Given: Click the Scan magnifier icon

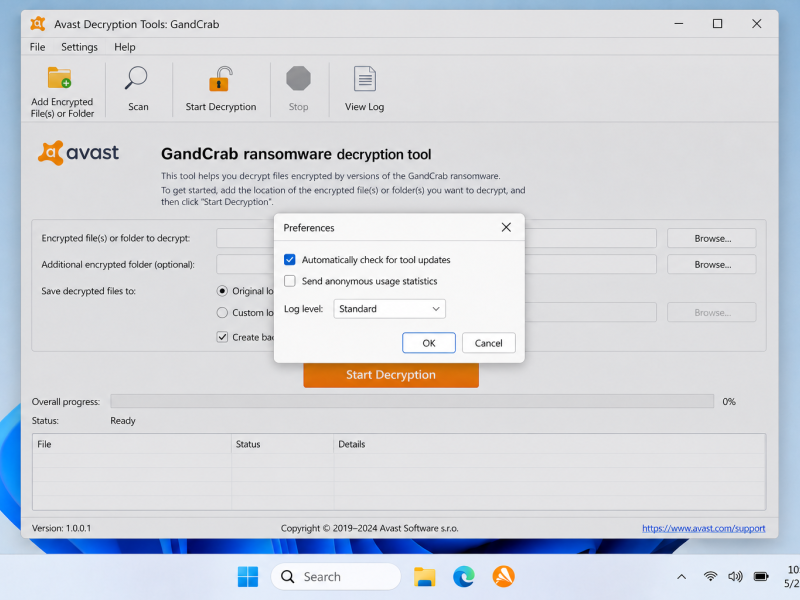Looking at the screenshot, I should coord(136,78).
